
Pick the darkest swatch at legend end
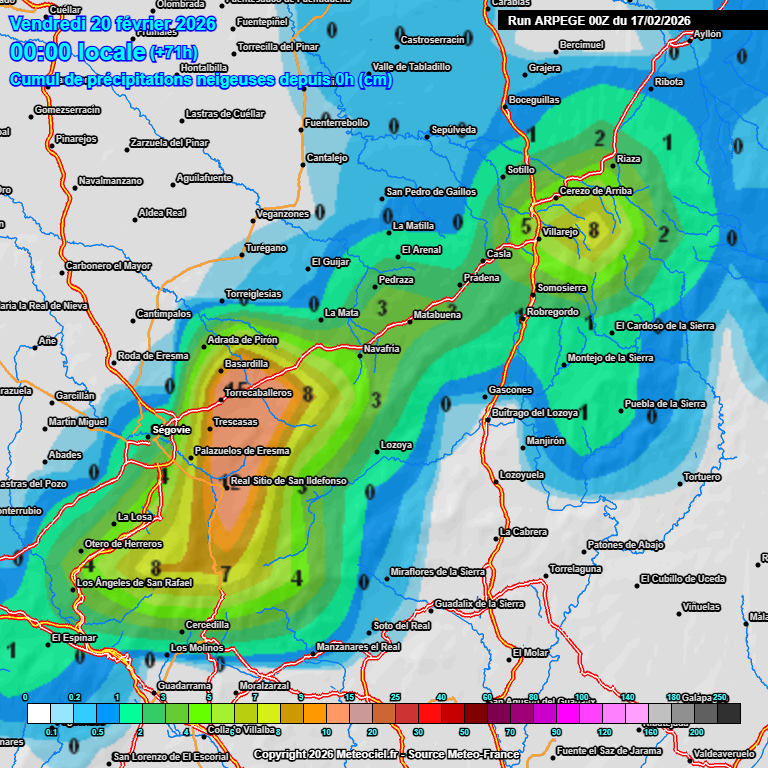[x=729, y=713]
